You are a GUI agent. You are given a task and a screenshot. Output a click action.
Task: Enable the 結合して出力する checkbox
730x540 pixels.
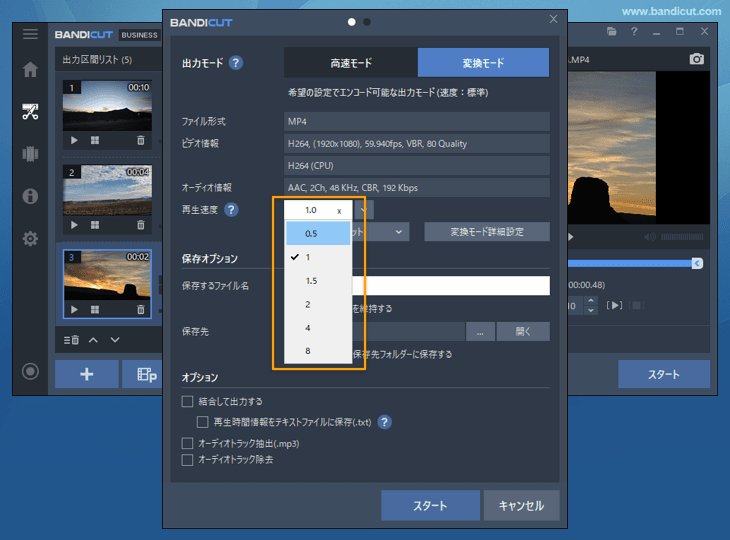click(187, 401)
